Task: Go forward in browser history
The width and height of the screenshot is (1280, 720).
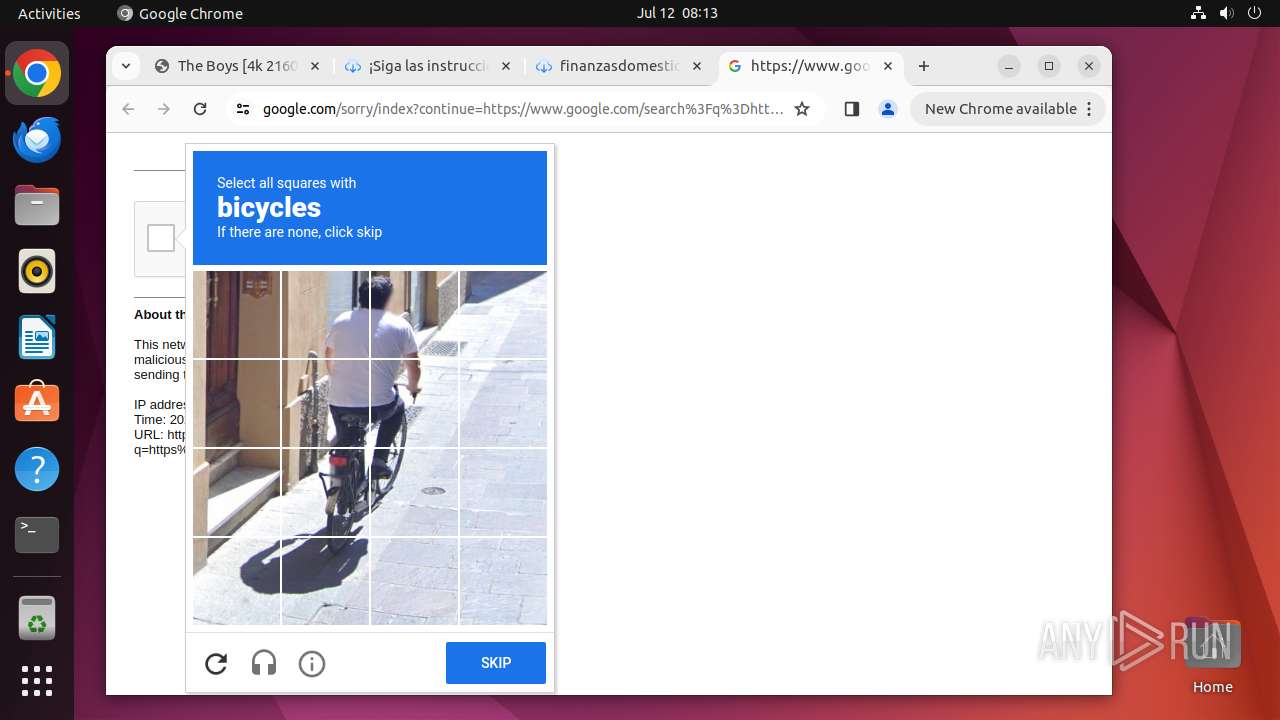Action: tap(164, 109)
